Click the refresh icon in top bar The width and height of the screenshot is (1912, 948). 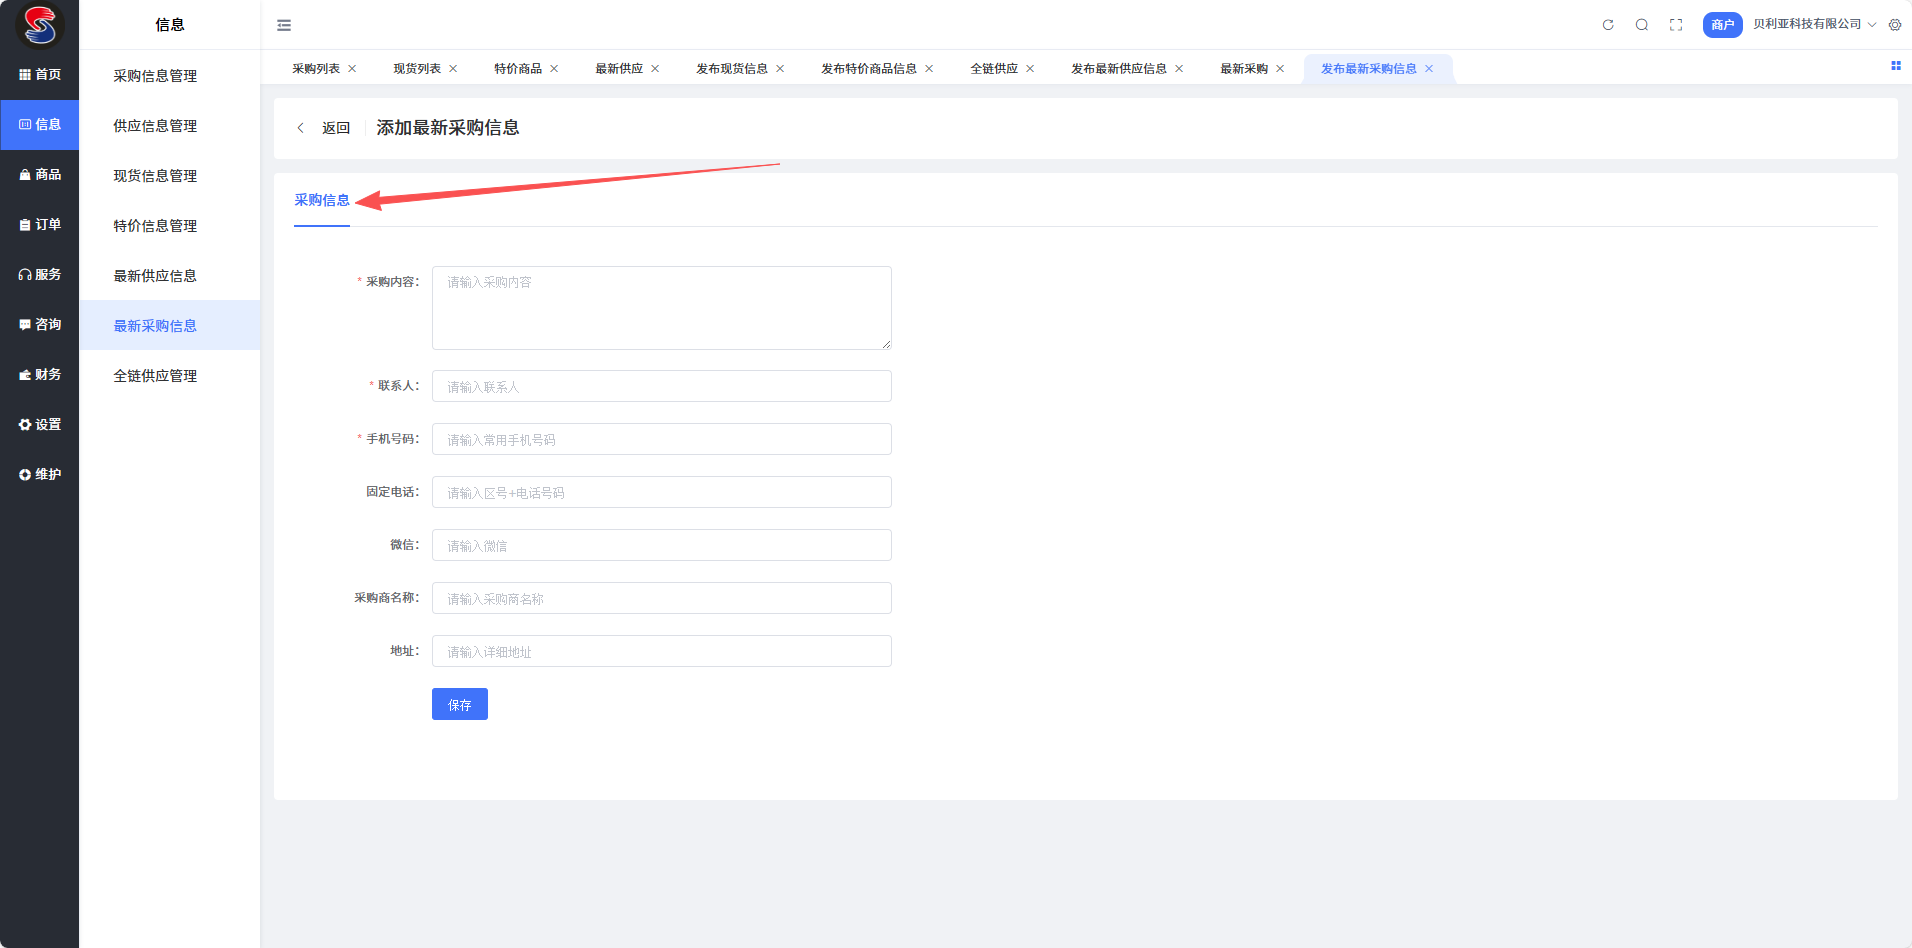tap(1608, 25)
